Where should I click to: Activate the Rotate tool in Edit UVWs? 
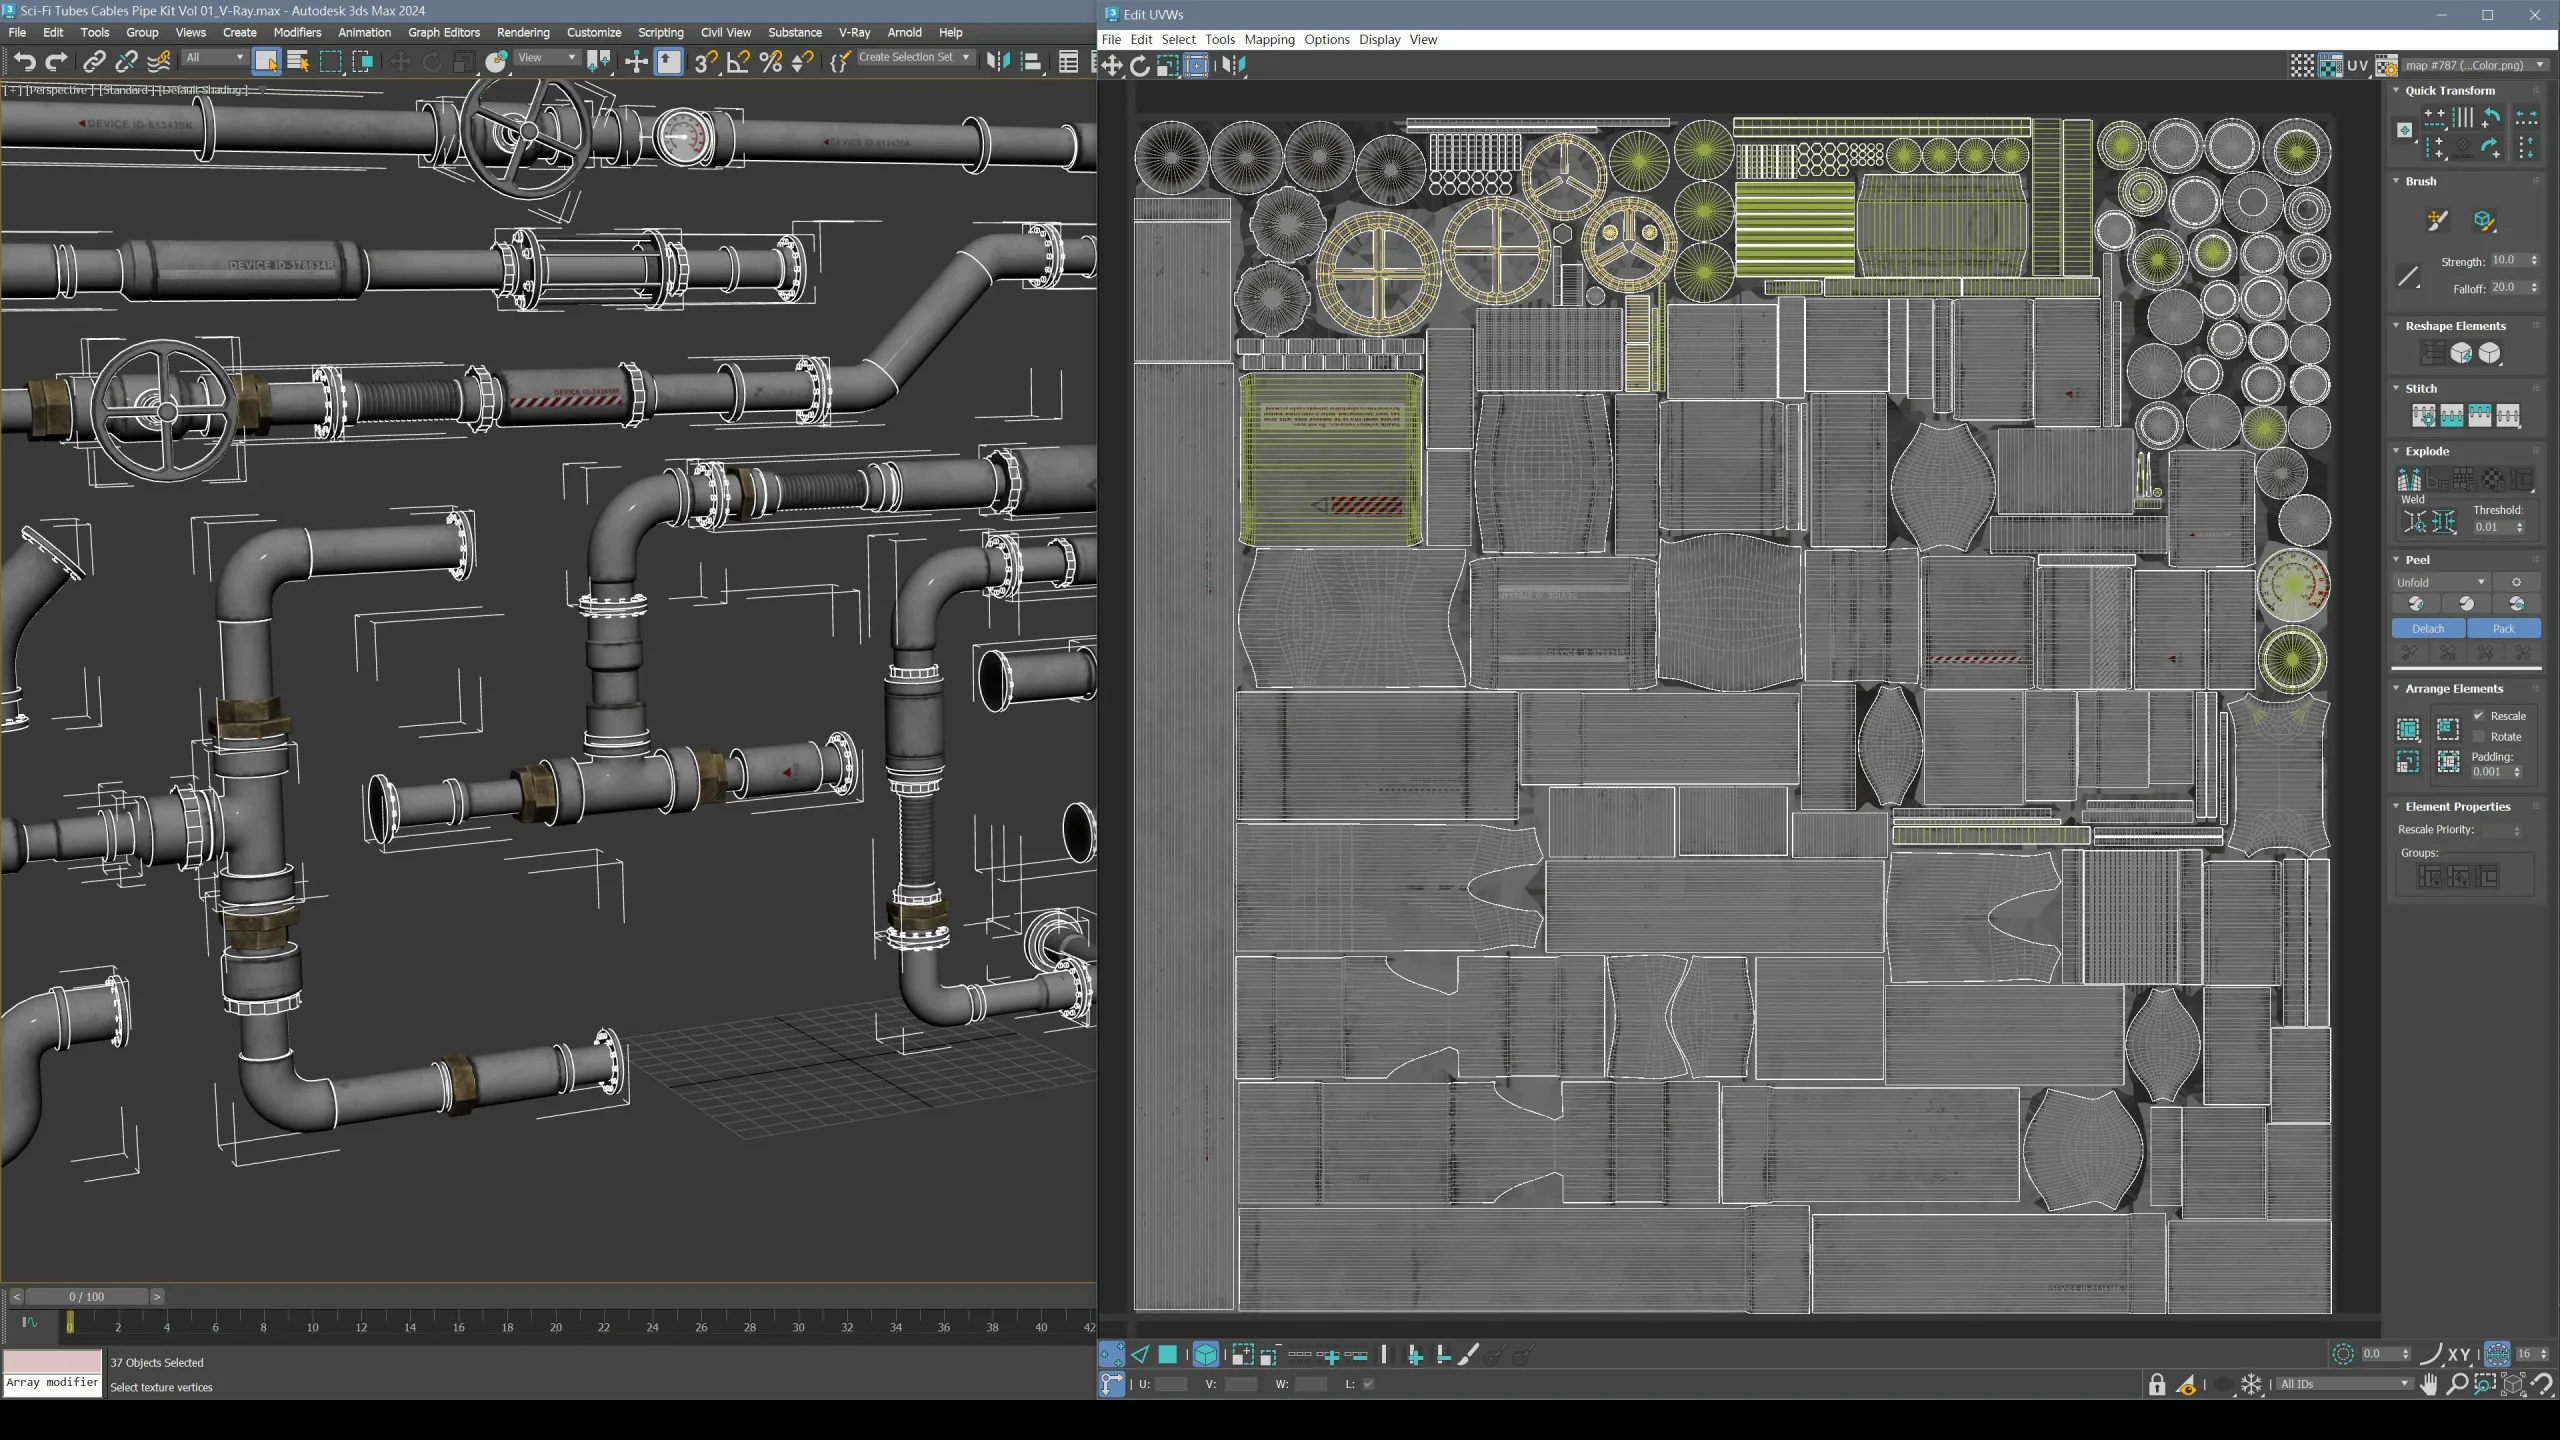pyautogui.click(x=1140, y=66)
